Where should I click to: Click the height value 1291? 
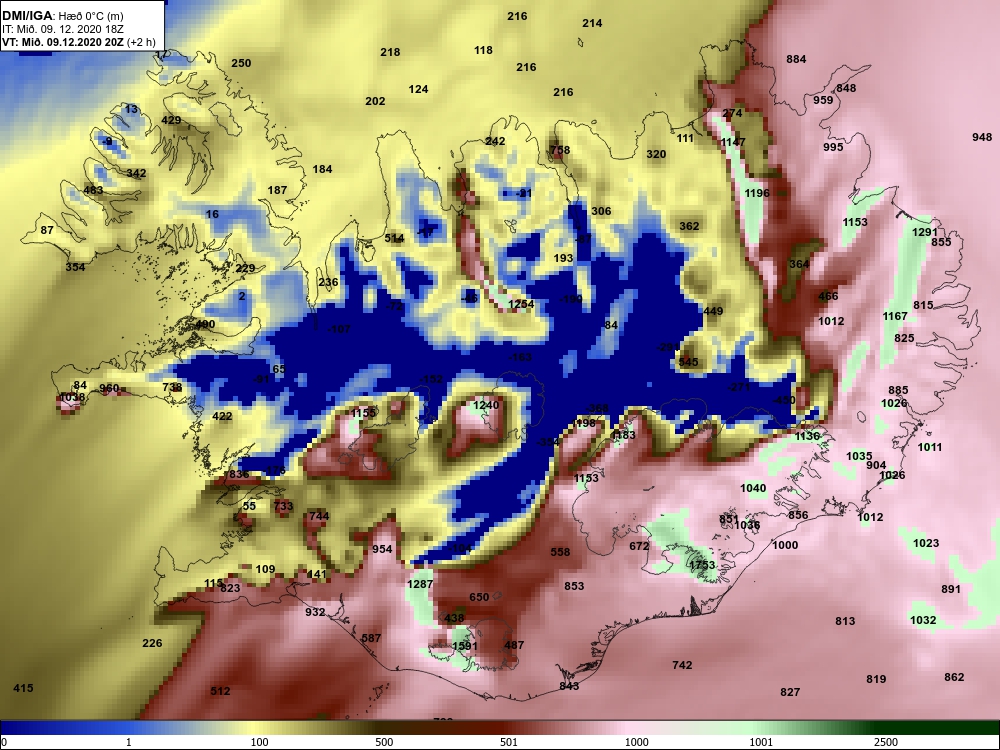pos(925,233)
